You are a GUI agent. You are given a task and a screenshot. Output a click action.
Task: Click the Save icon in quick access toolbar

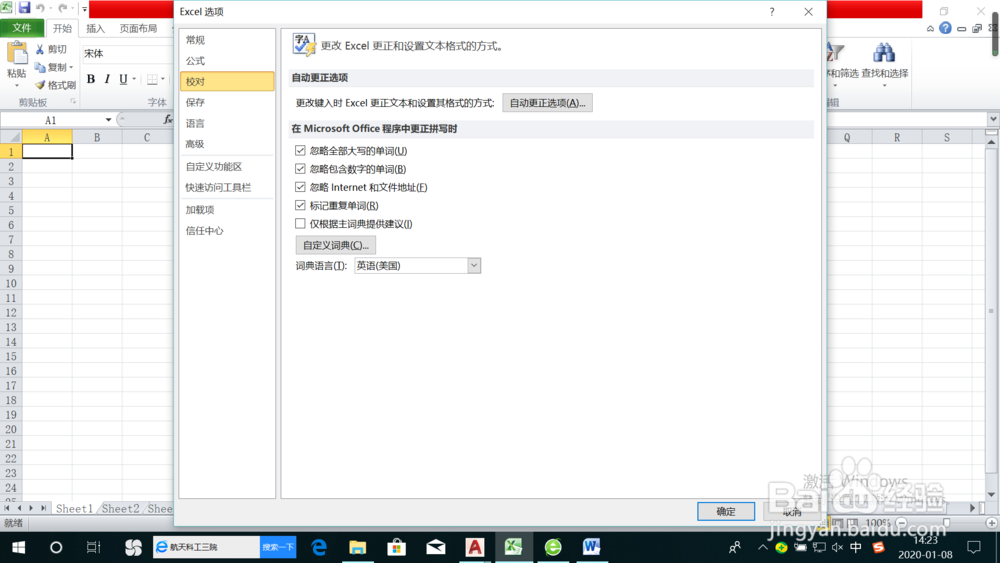(24, 8)
